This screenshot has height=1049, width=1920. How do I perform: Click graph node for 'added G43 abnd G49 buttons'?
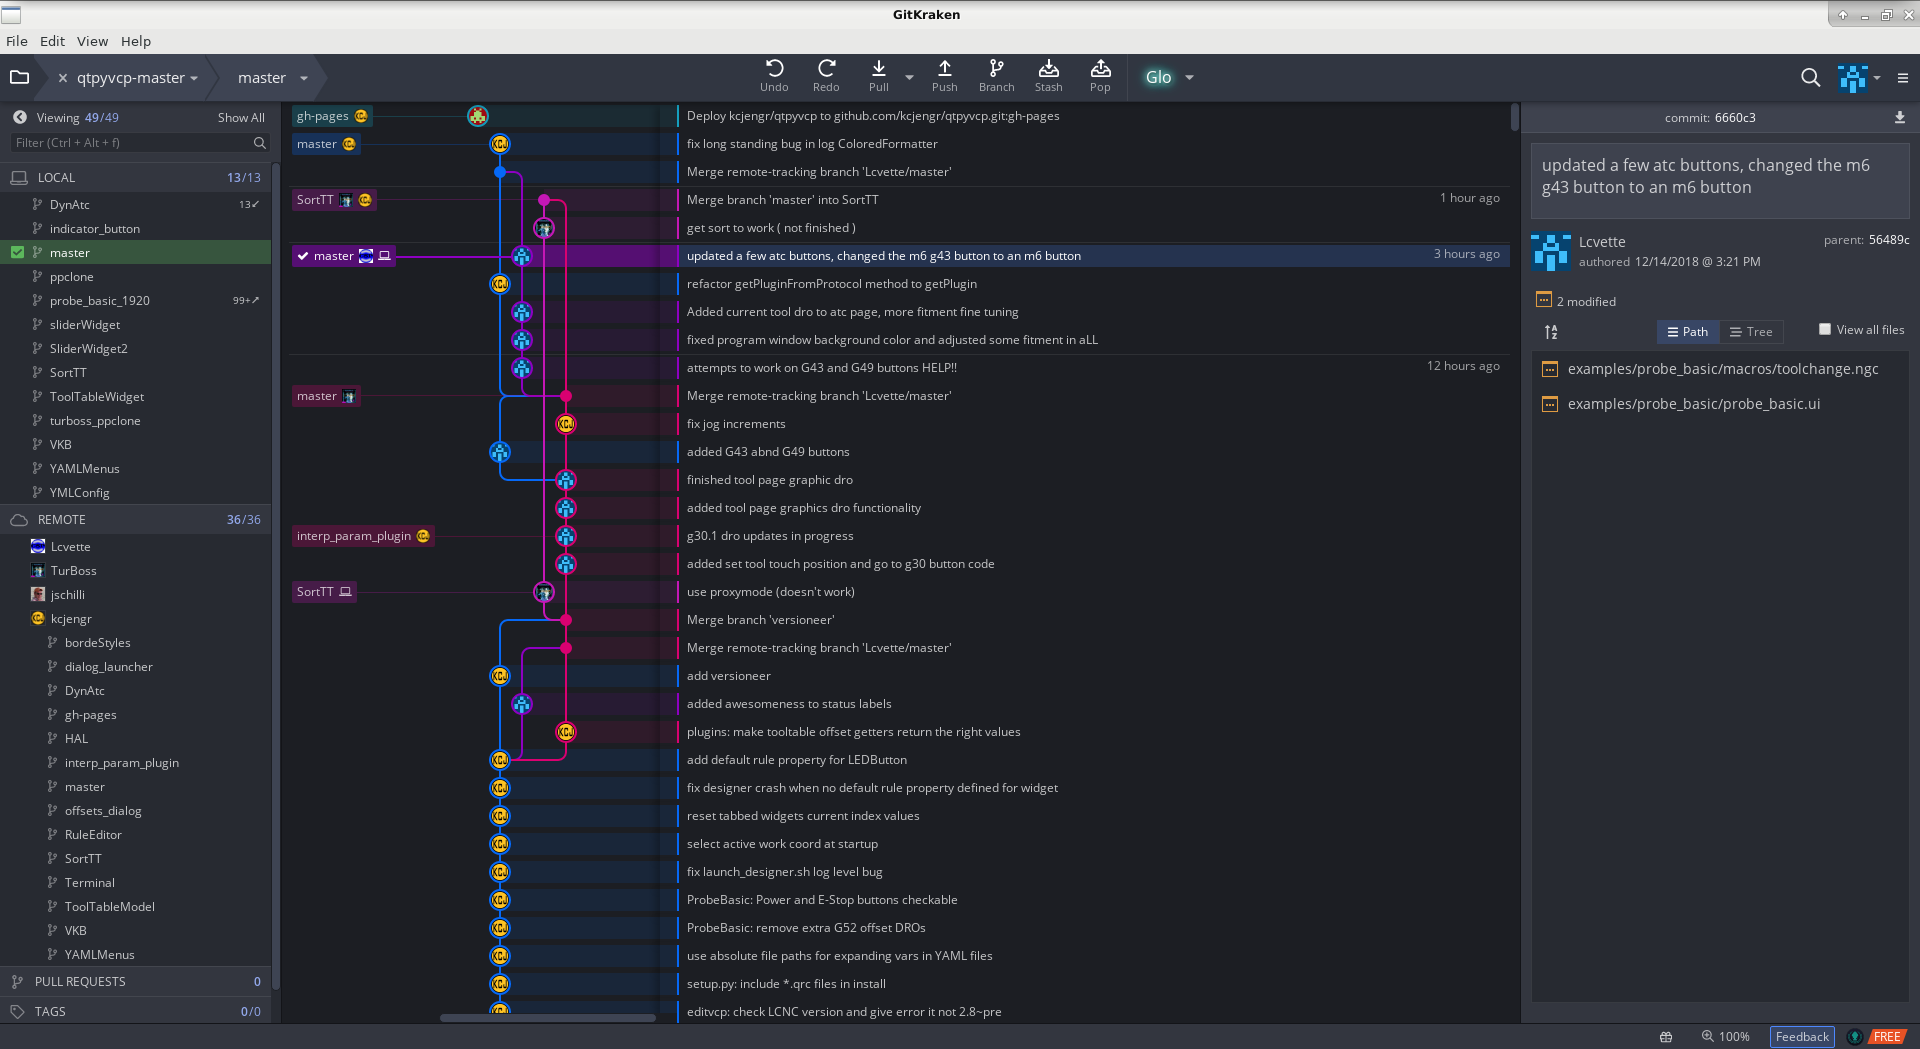point(500,452)
